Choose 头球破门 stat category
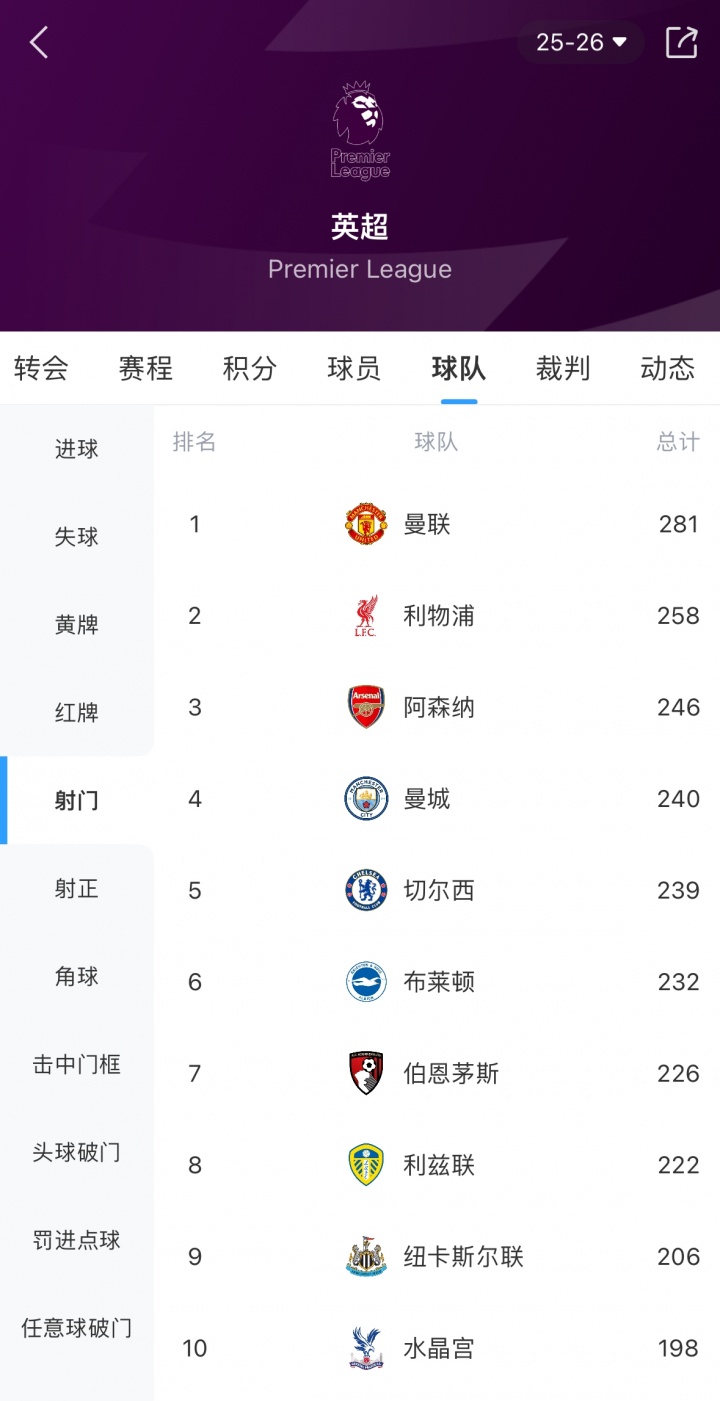The image size is (720, 1401). (x=77, y=1152)
